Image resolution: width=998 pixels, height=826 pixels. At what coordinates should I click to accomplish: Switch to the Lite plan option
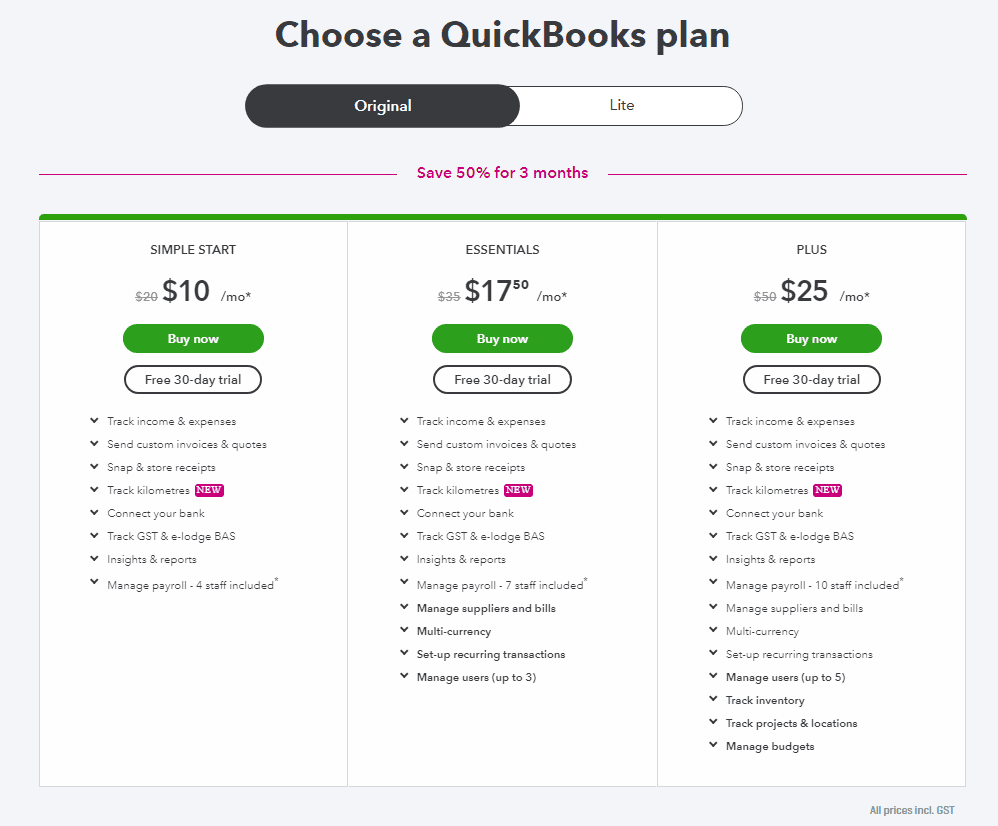point(622,106)
